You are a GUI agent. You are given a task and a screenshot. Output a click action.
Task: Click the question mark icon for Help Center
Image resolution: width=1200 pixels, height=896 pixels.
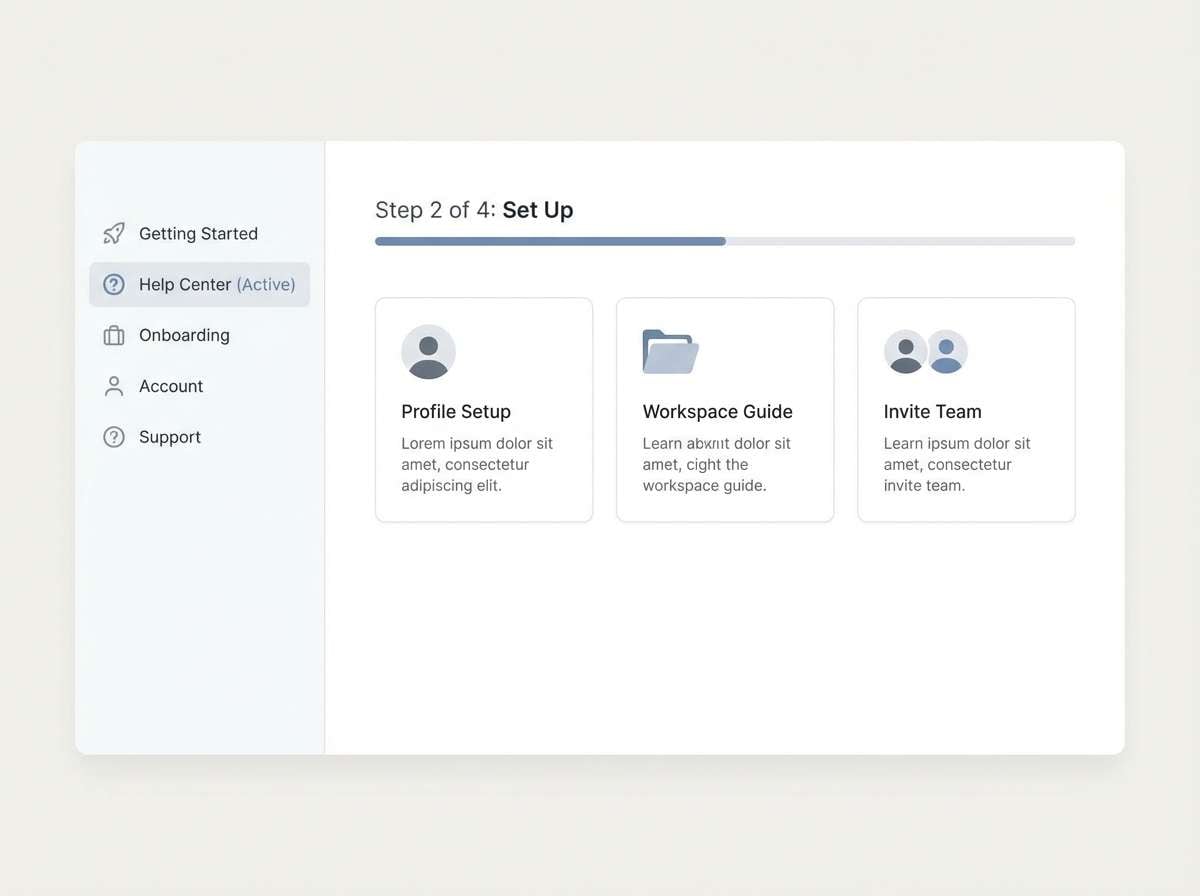coord(114,284)
